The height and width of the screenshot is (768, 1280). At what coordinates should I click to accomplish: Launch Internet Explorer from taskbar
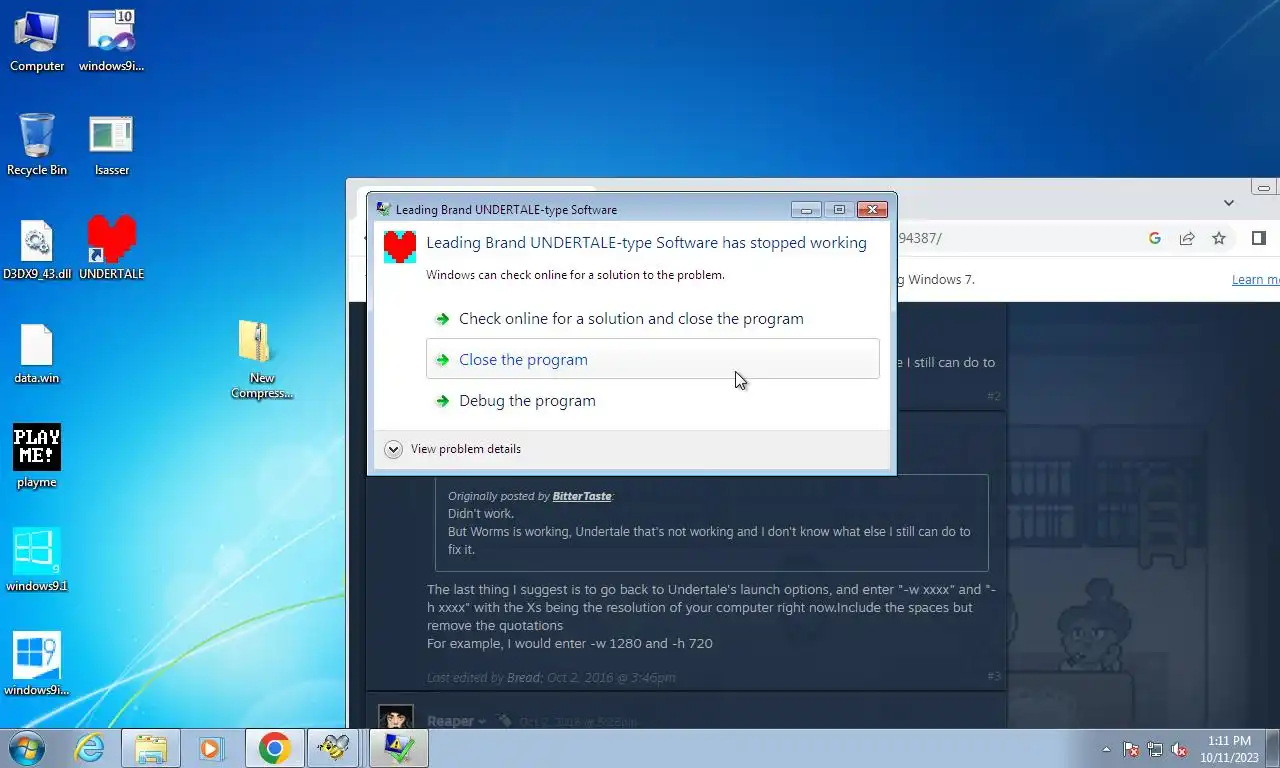pyautogui.click(x=90, y=748)
